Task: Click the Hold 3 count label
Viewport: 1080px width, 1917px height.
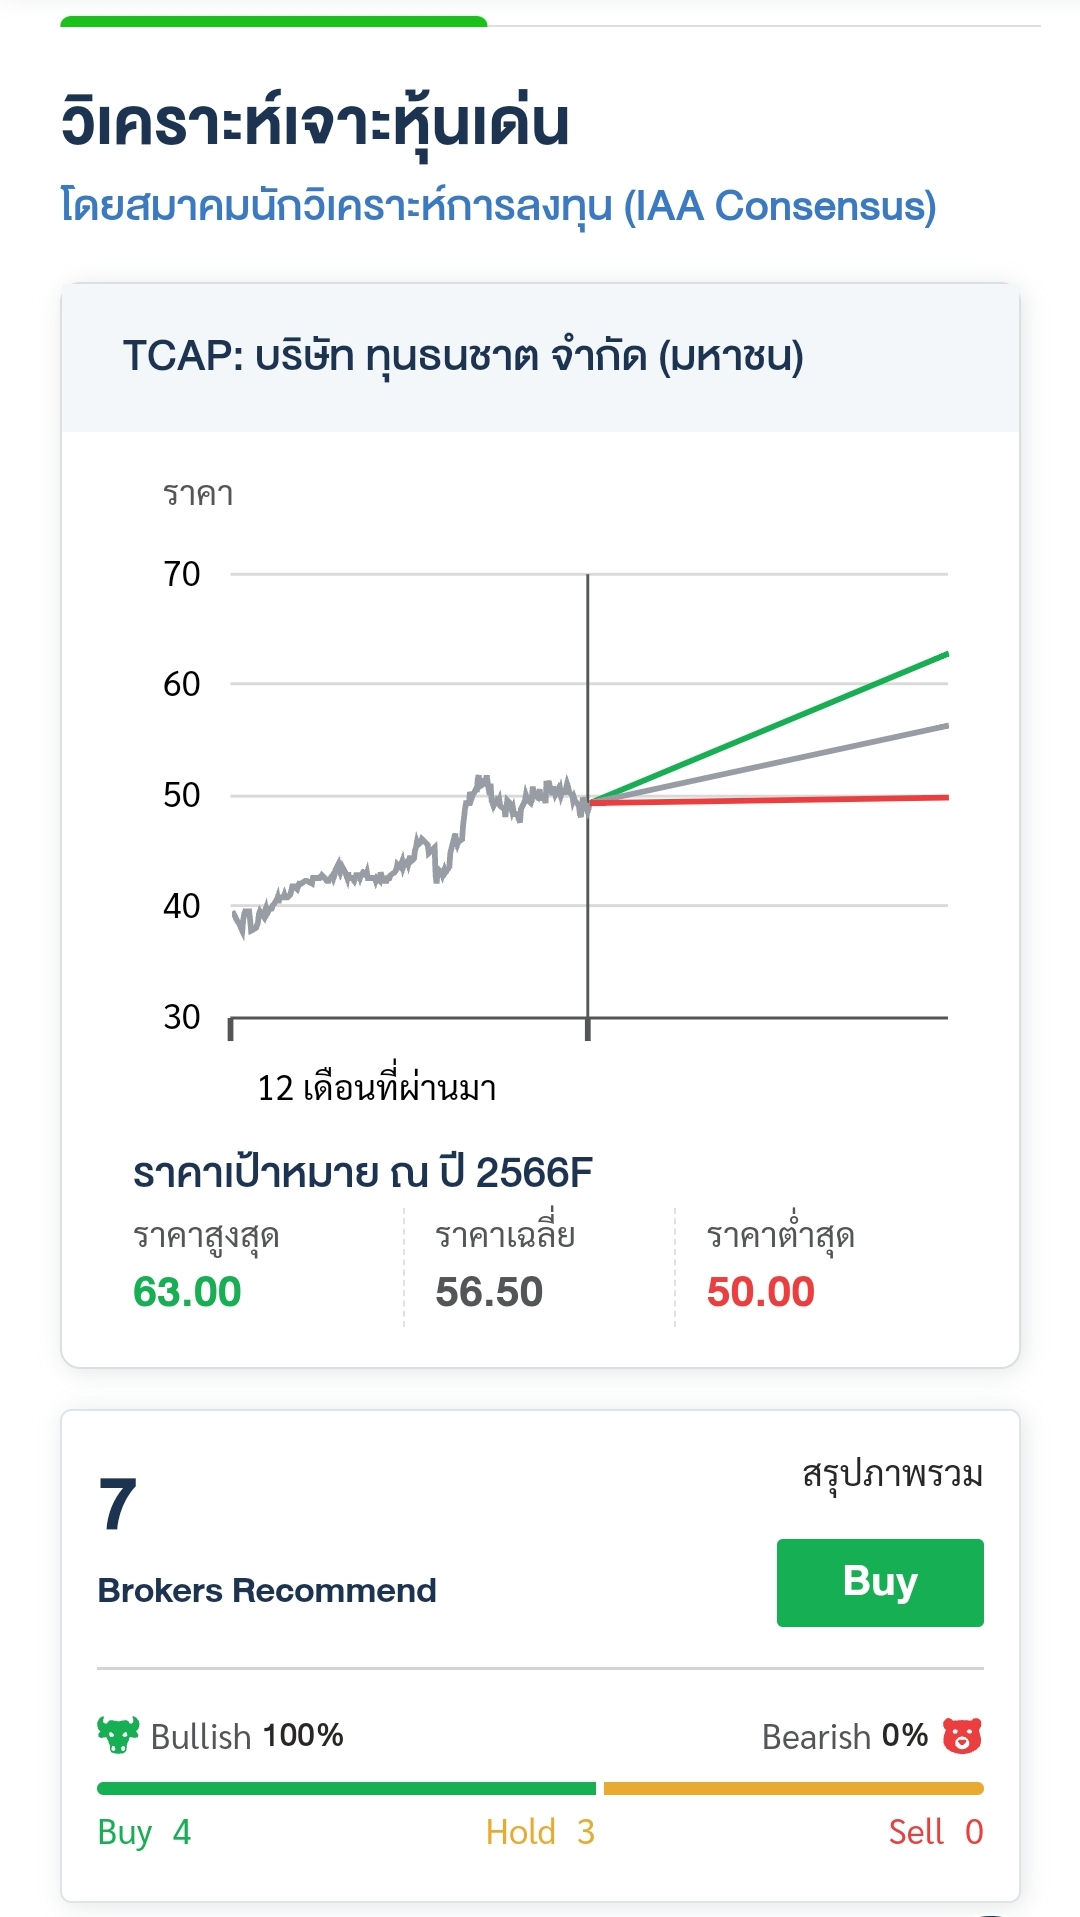Action: tap(540, 1832)
